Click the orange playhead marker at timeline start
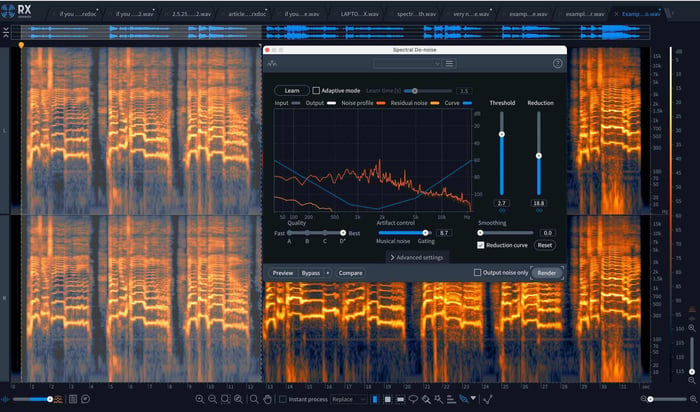700x412 pixels. [21, 45]
